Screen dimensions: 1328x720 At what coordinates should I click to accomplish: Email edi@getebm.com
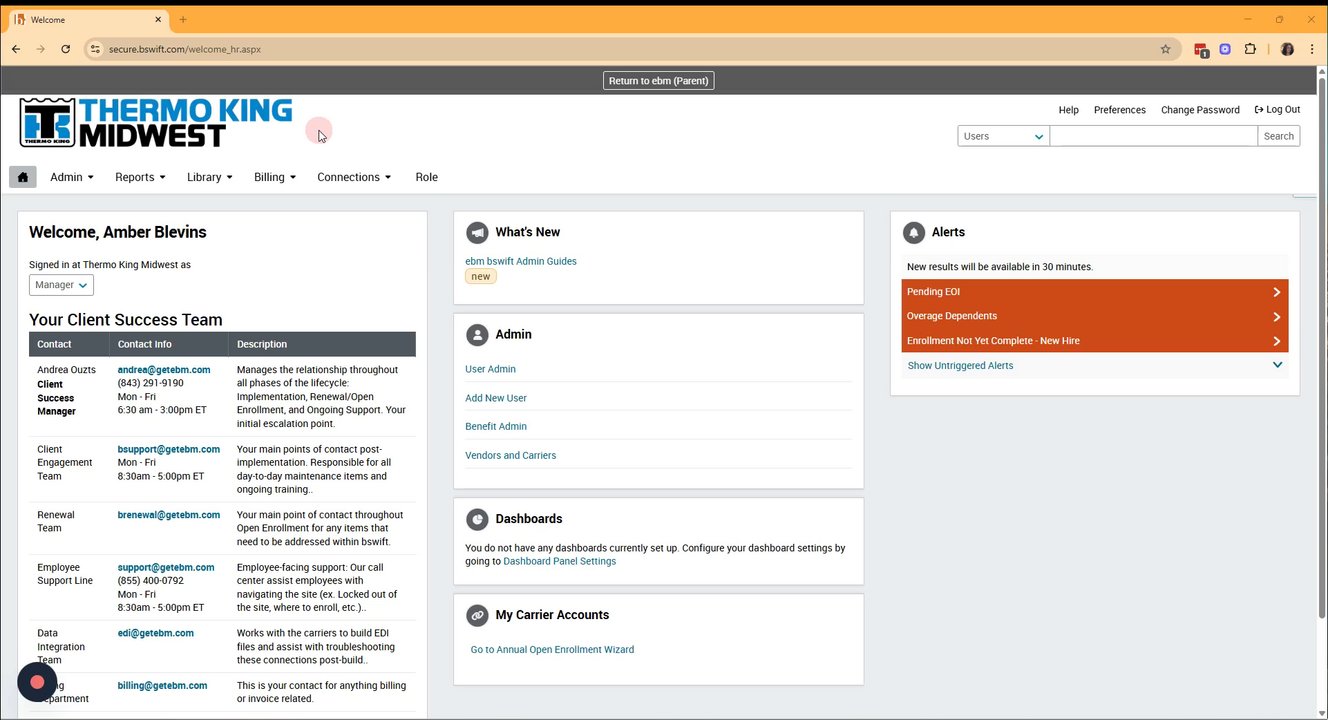(x=156, y=633)
